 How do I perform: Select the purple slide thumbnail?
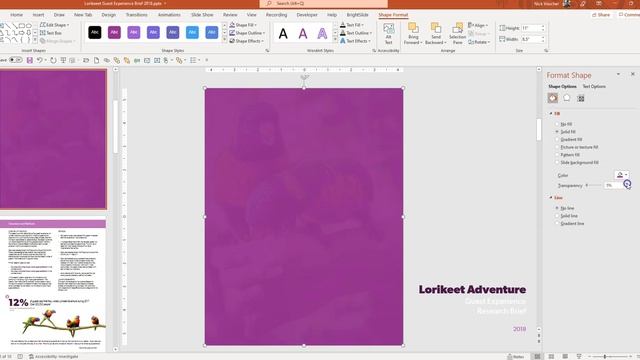53,139
